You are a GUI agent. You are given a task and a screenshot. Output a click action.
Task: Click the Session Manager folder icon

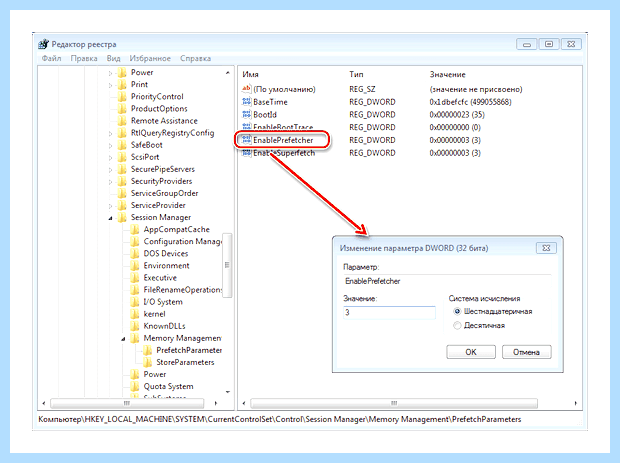click(122, 217)
